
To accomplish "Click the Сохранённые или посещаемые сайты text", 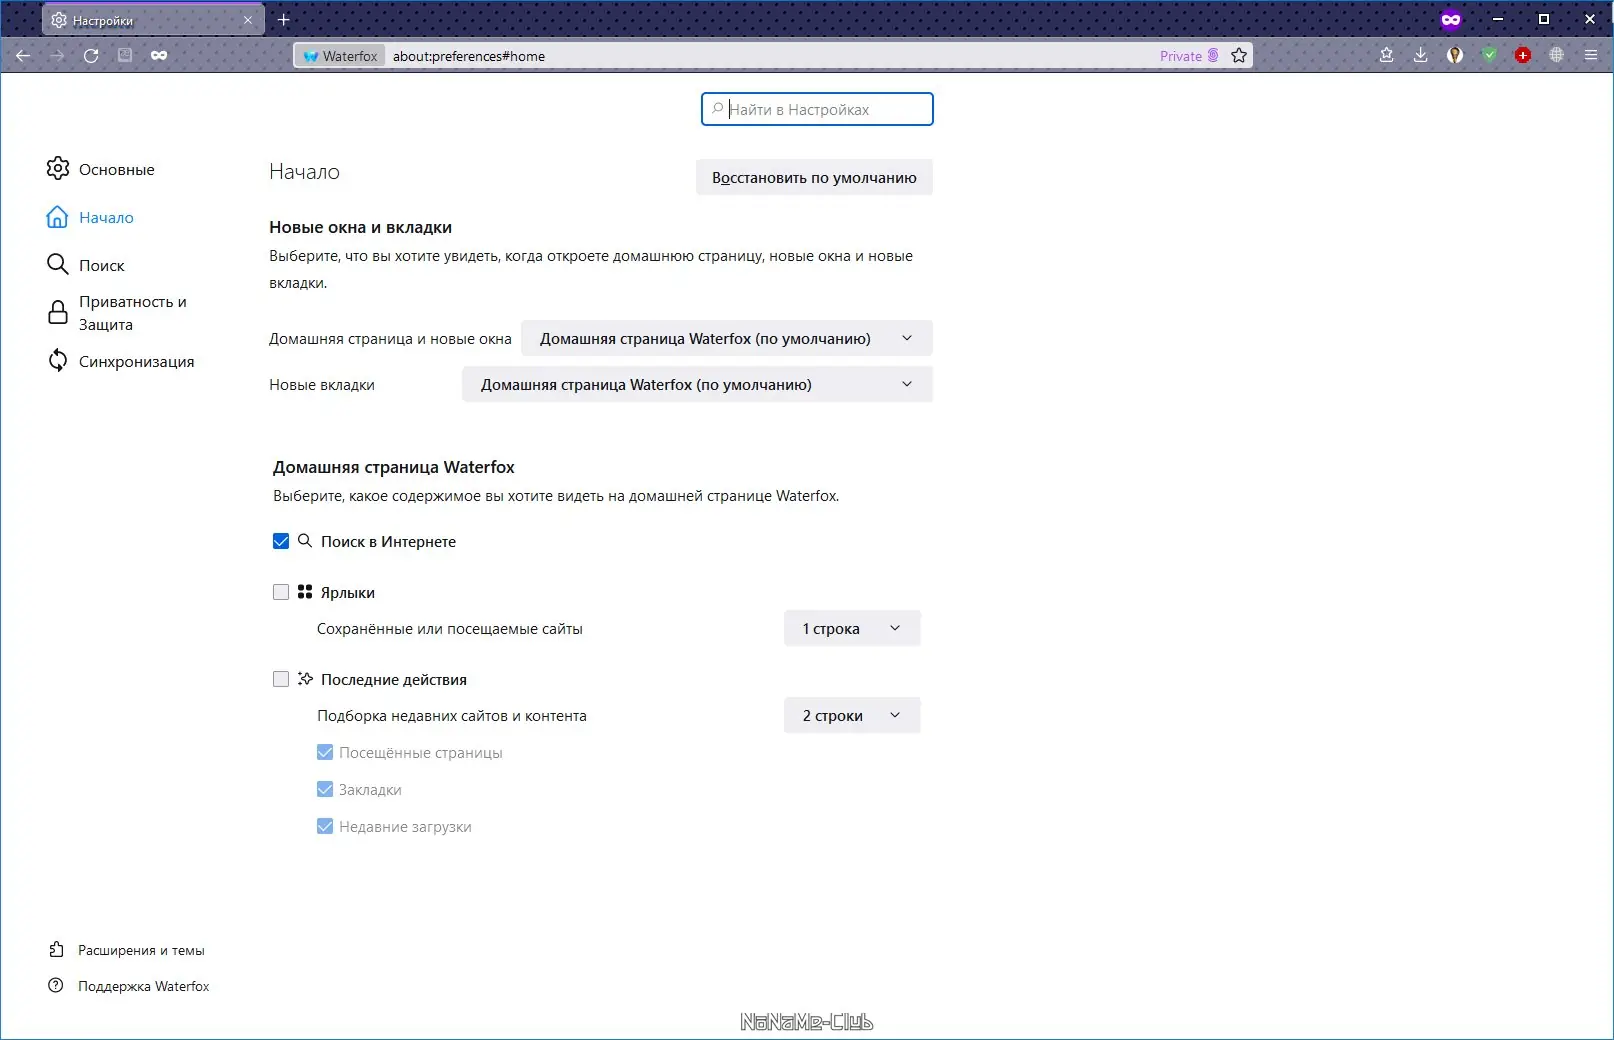I will coord(450,628).
